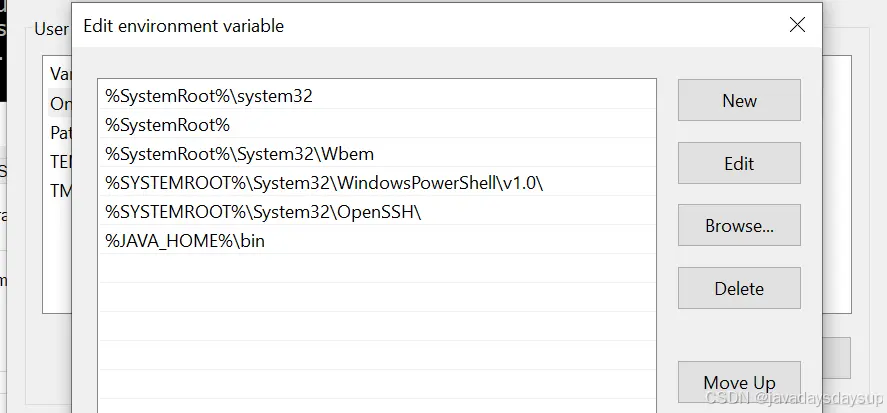The image size is (887, 413).
Task: Select the %JAVA_HOME%\bin entry
Action: [185, 241]
